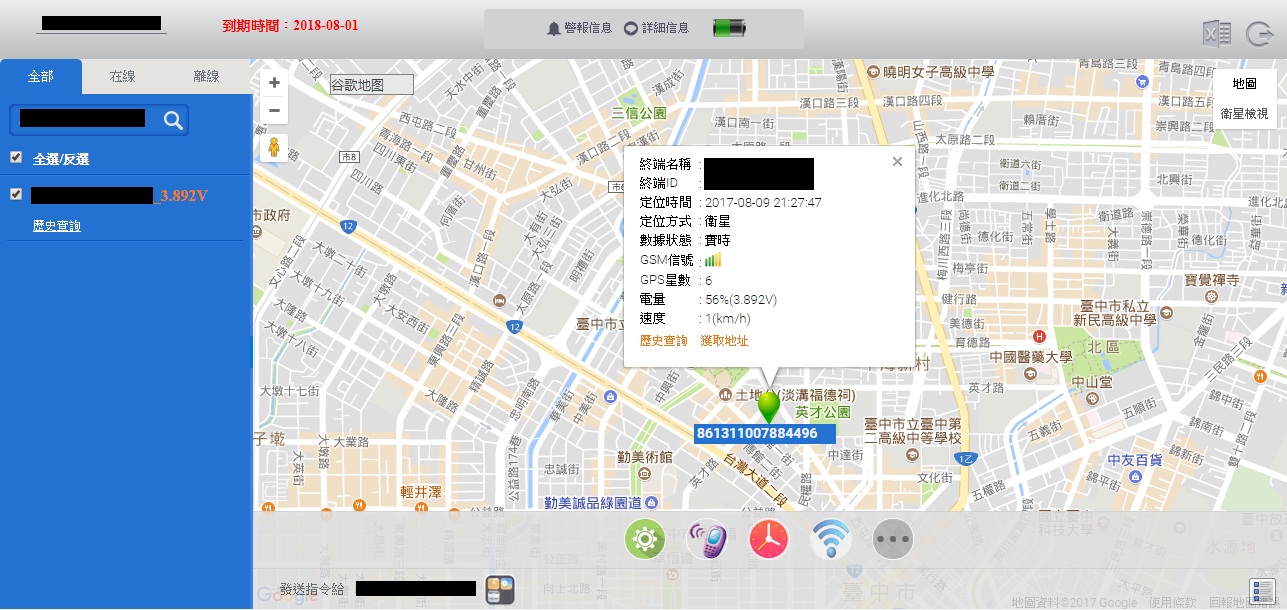The height and width of the screenshot is (610, 1287).
Task: Switch to the 離線 tab
Action: pyautogui.click(x=206, y=77)
